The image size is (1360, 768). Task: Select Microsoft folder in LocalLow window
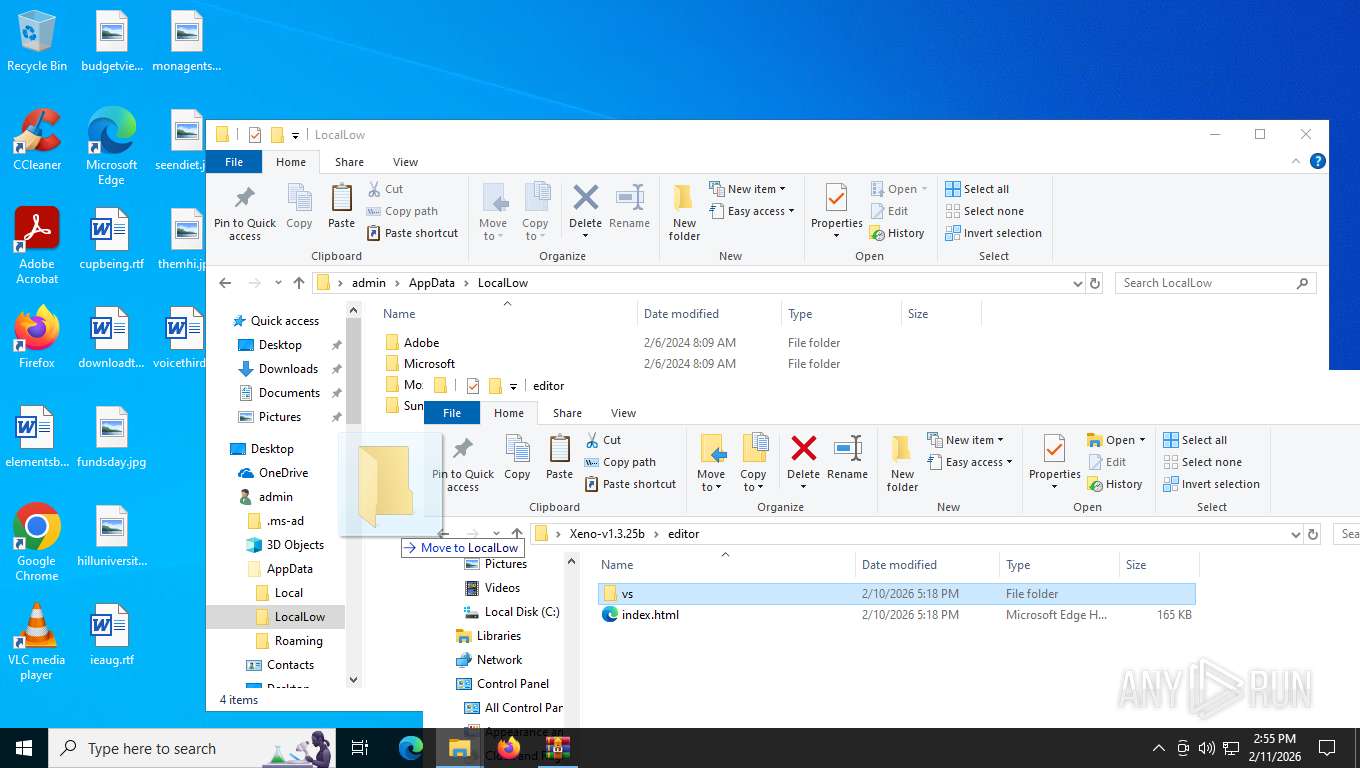click(429, 364)
